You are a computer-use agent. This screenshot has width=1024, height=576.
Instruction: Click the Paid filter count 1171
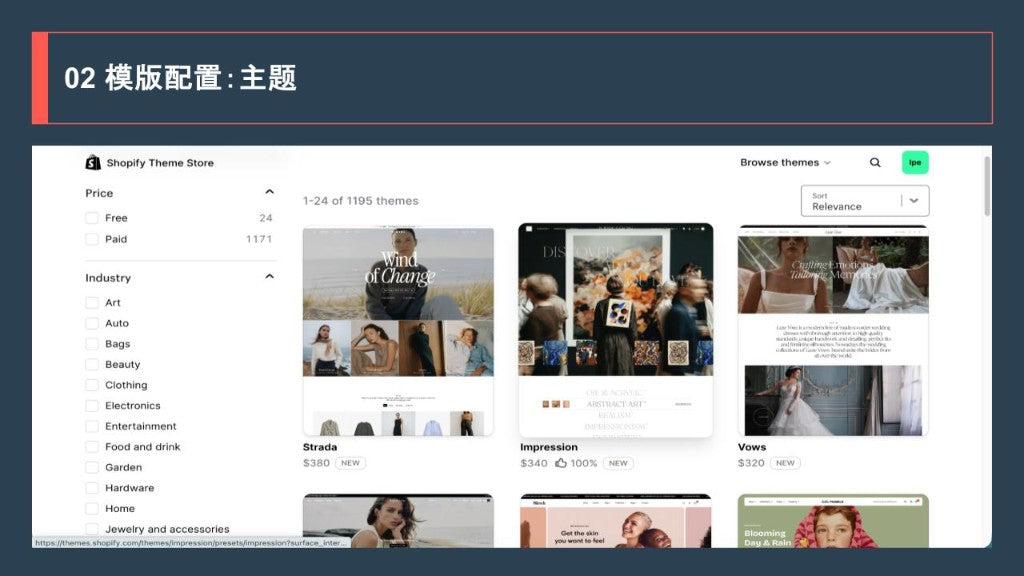point(259,239)
